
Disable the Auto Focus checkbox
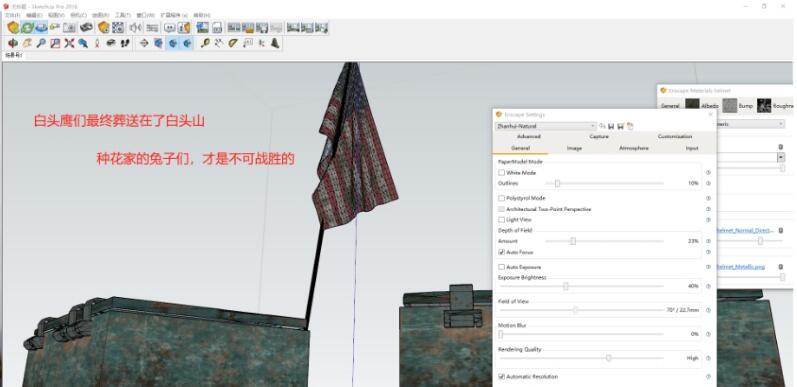click(x=502, y=252)
